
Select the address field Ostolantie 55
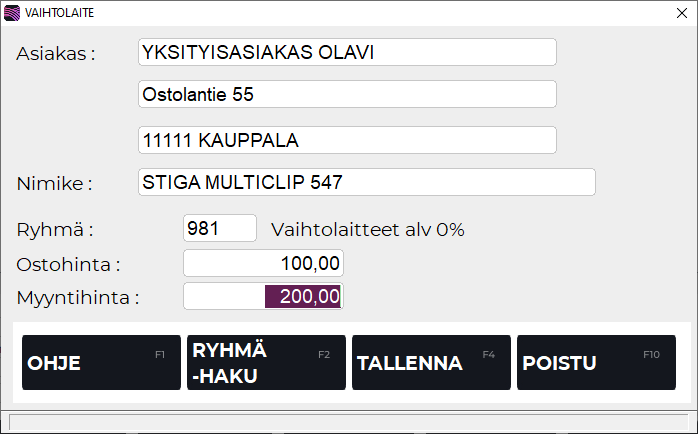(346, 95)
